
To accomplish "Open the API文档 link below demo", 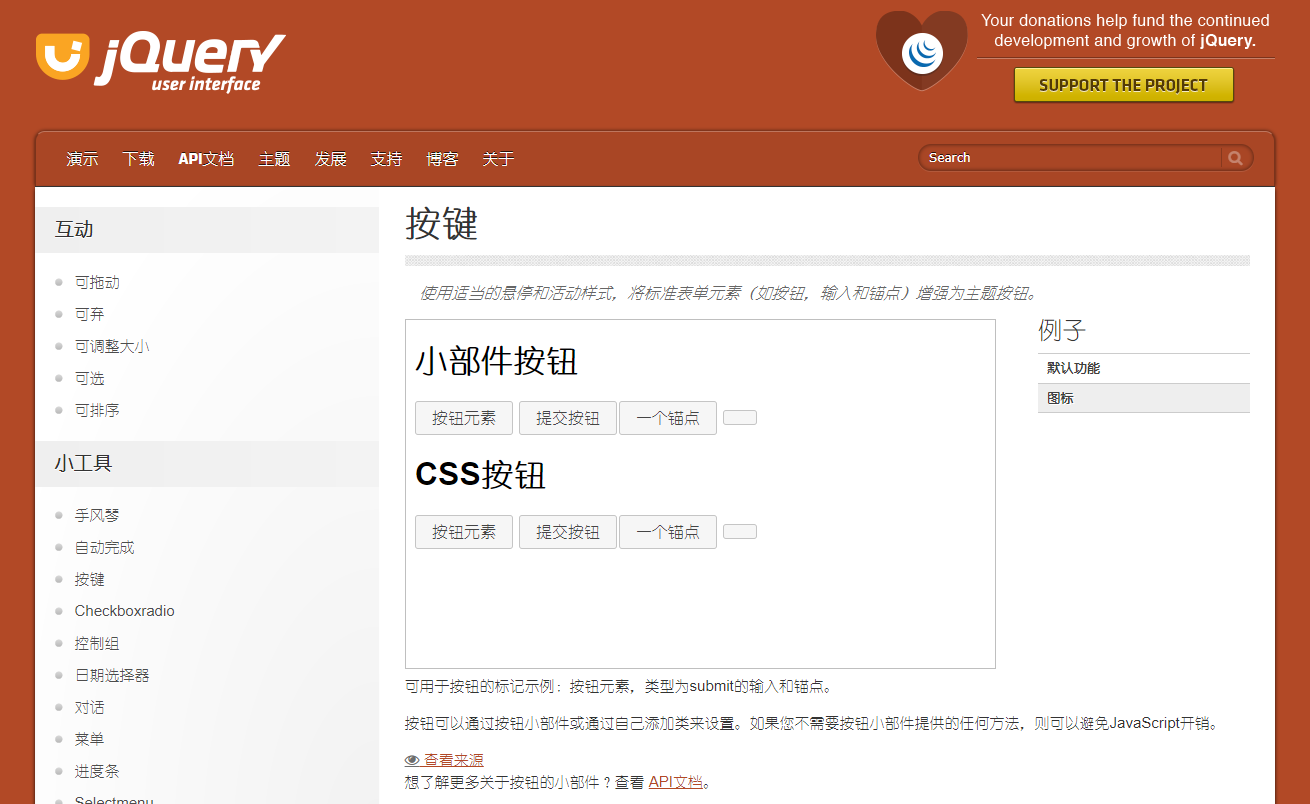I will pos(676,783).
